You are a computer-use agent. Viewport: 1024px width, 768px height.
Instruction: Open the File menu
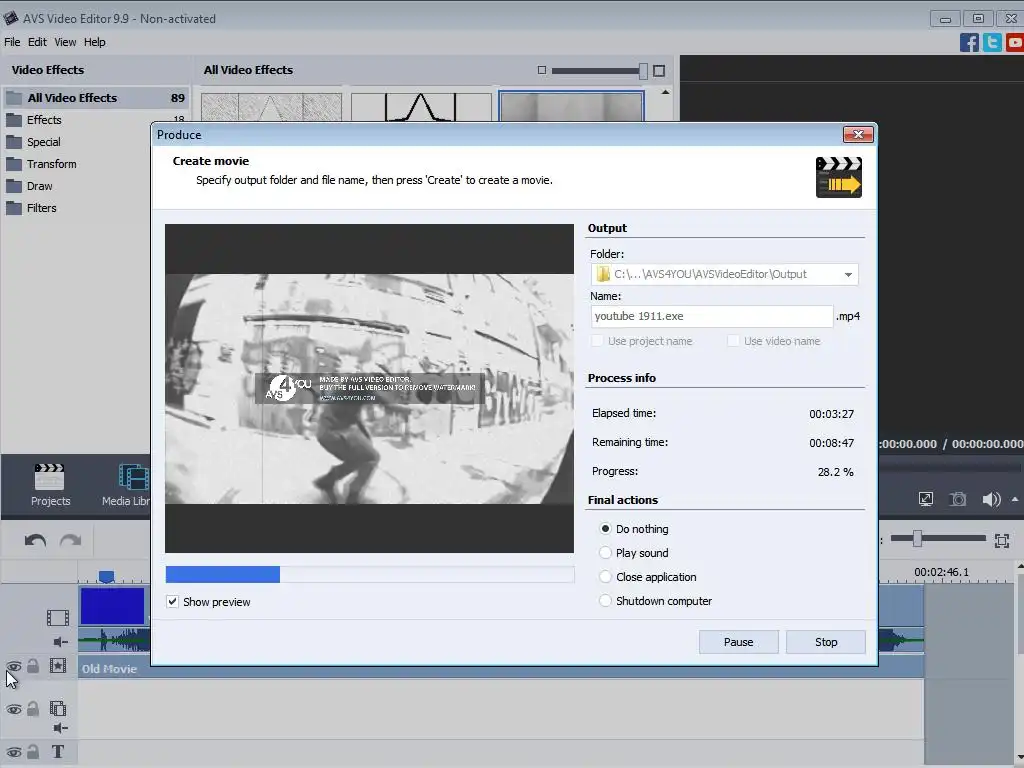coord(12,42)
